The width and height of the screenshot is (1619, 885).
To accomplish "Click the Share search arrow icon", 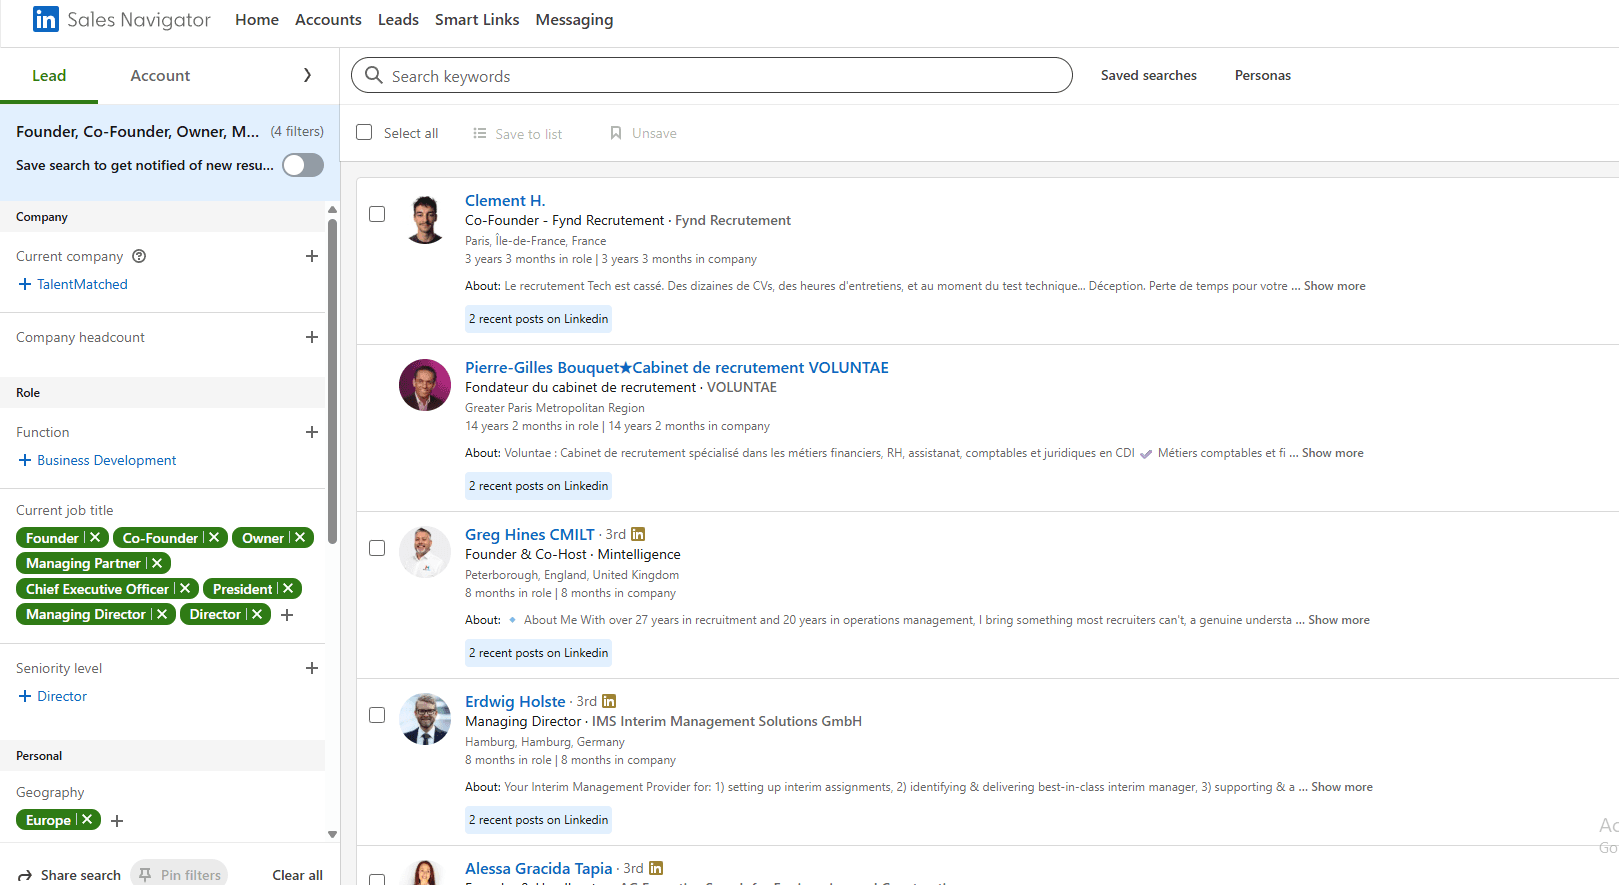I will (25, 875).
